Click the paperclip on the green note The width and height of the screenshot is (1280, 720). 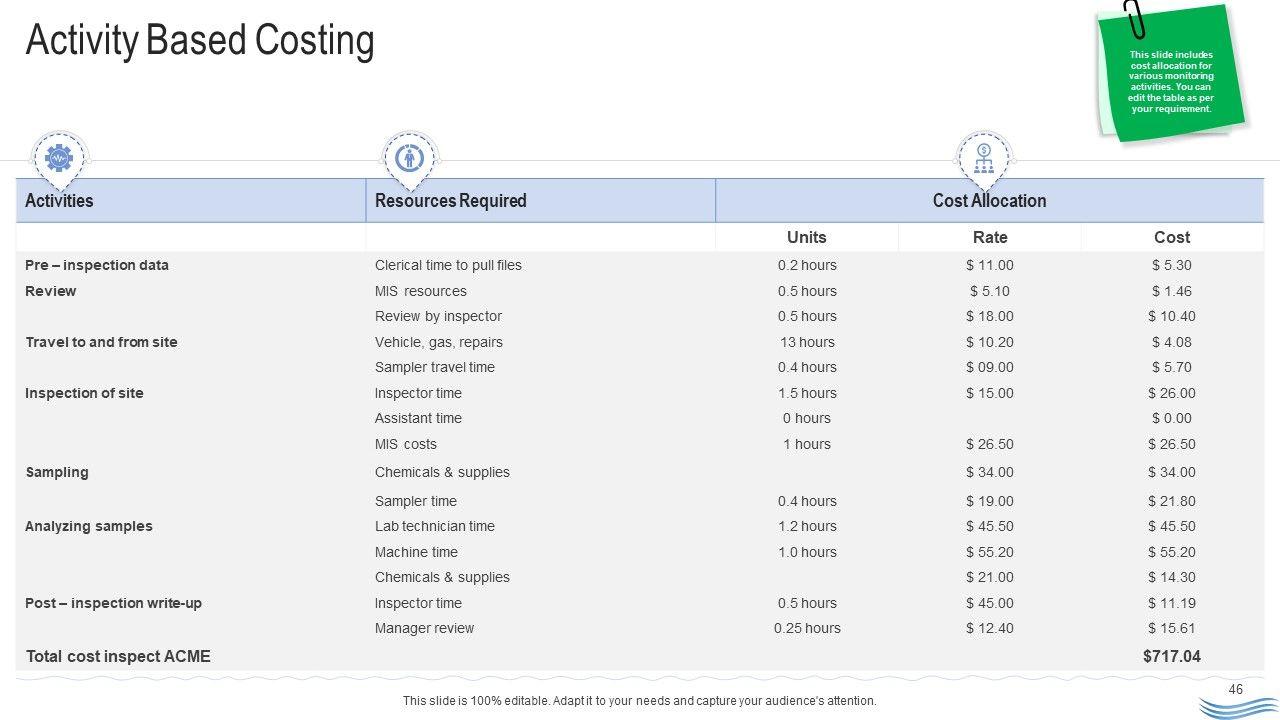(x=1136, y=20)
